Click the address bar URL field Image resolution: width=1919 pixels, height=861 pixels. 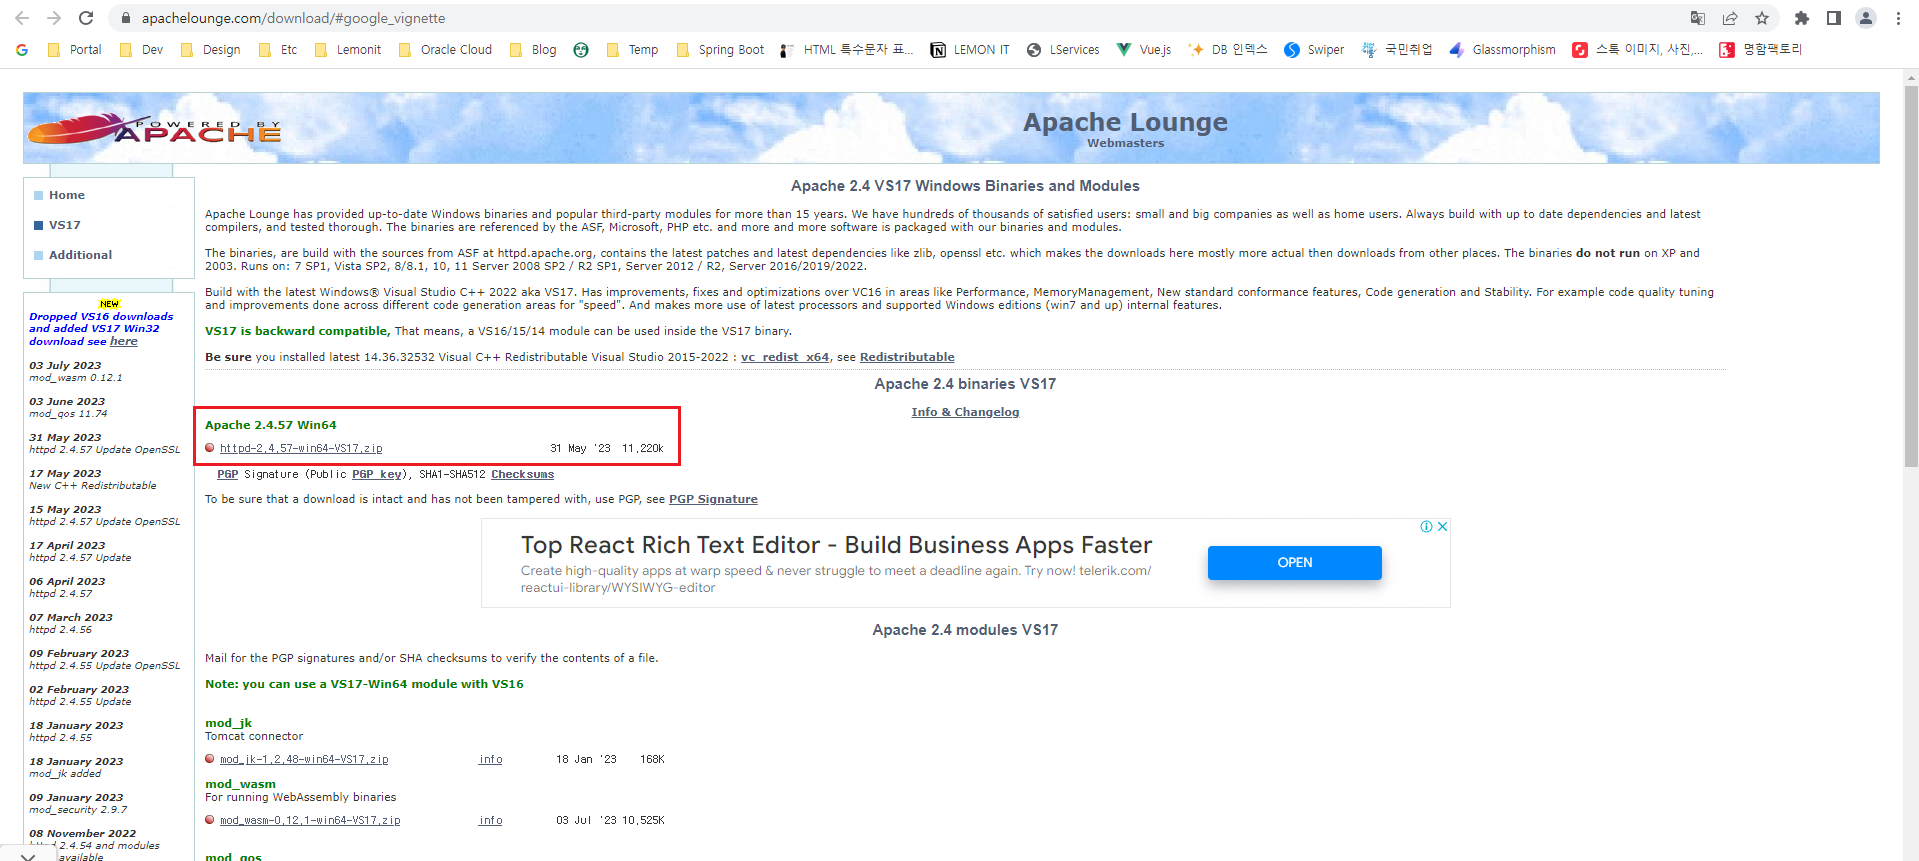pos(900,18)
